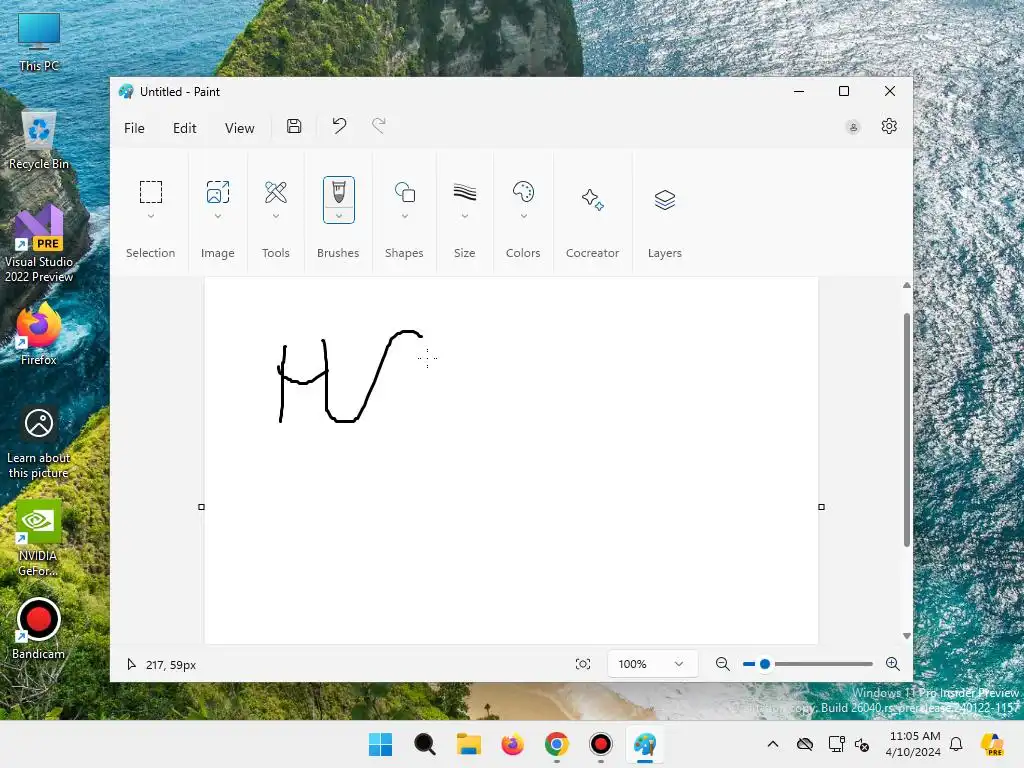
Task: Select the Brushes tool icon
Action: click(338, 193)
